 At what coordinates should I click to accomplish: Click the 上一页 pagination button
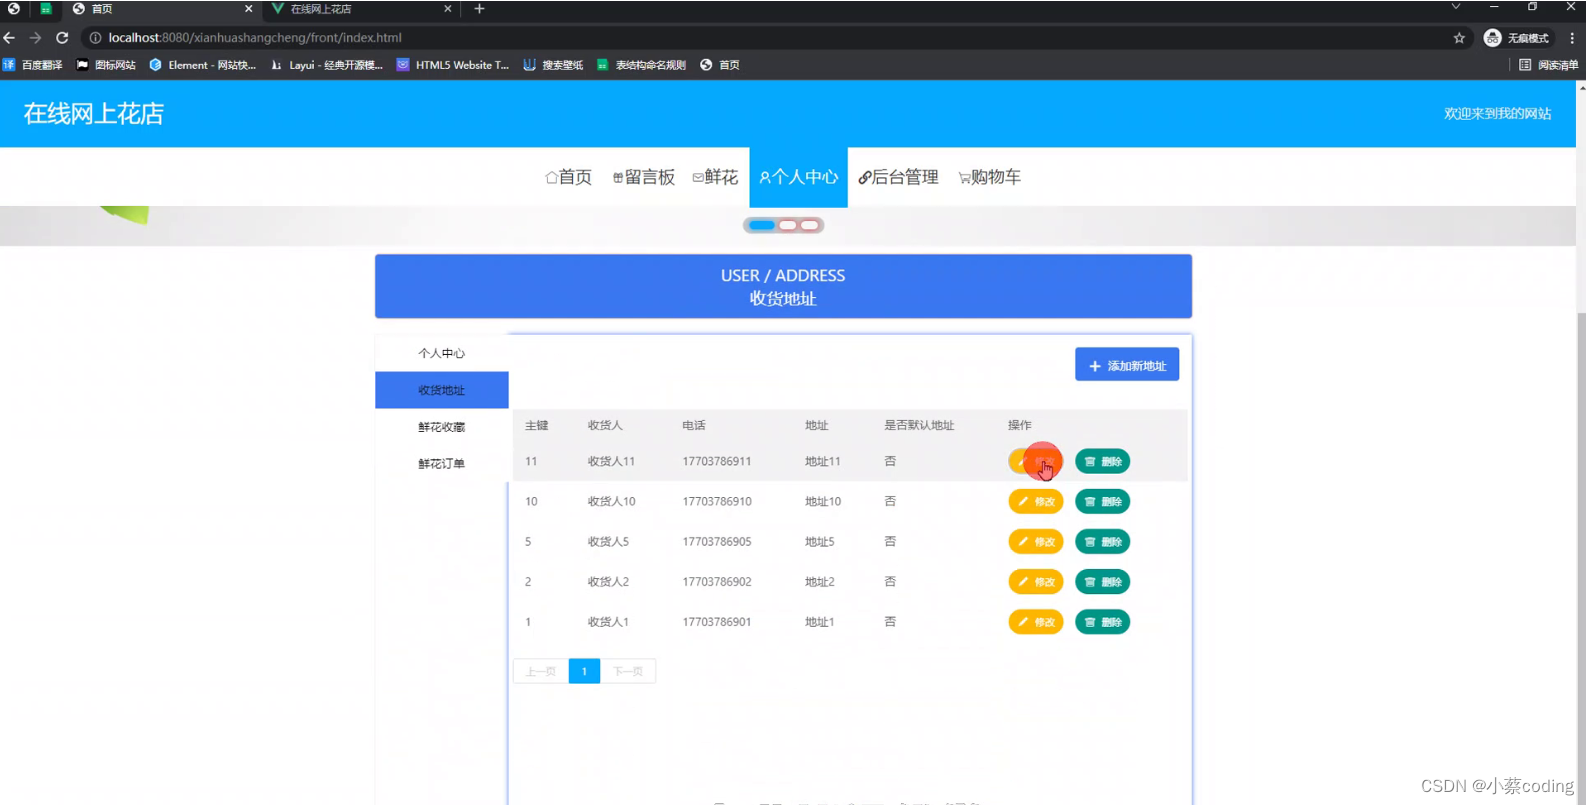pyautogui.click(x=541, y=672)
